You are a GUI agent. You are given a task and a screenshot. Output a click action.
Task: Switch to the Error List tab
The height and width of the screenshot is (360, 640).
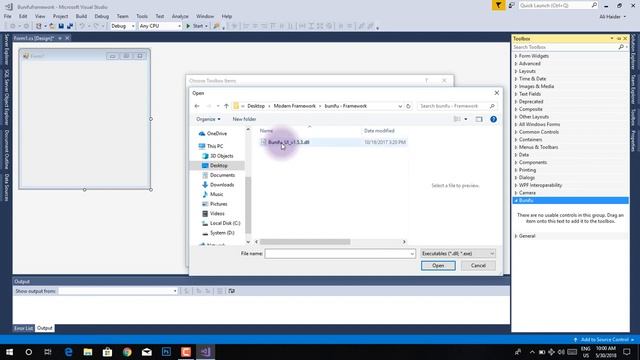pos(23,328)
